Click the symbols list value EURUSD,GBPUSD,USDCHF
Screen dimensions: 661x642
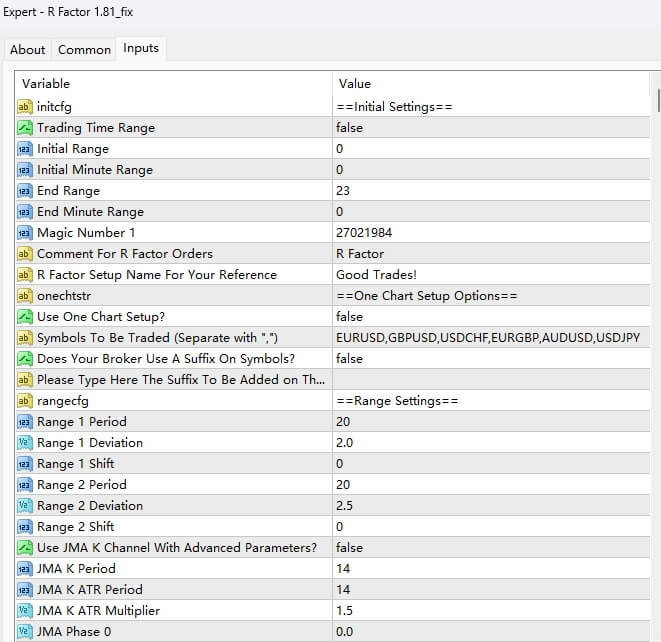[x=488, y=338]
